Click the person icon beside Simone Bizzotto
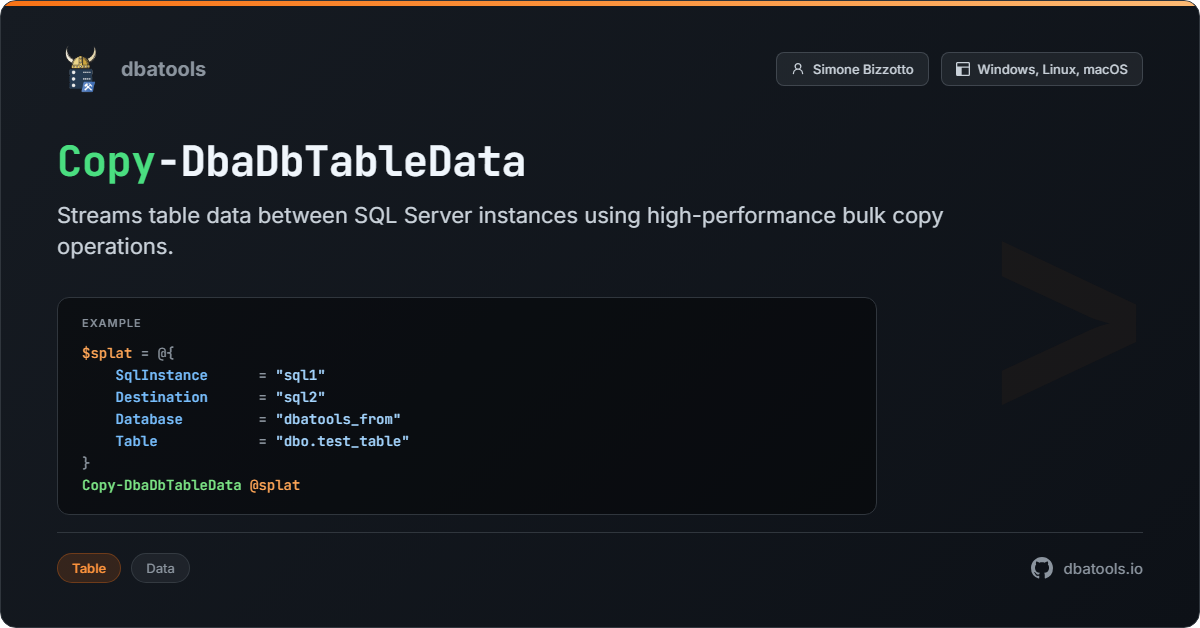The image size is (1200, 628). click(x=797, y=69)
